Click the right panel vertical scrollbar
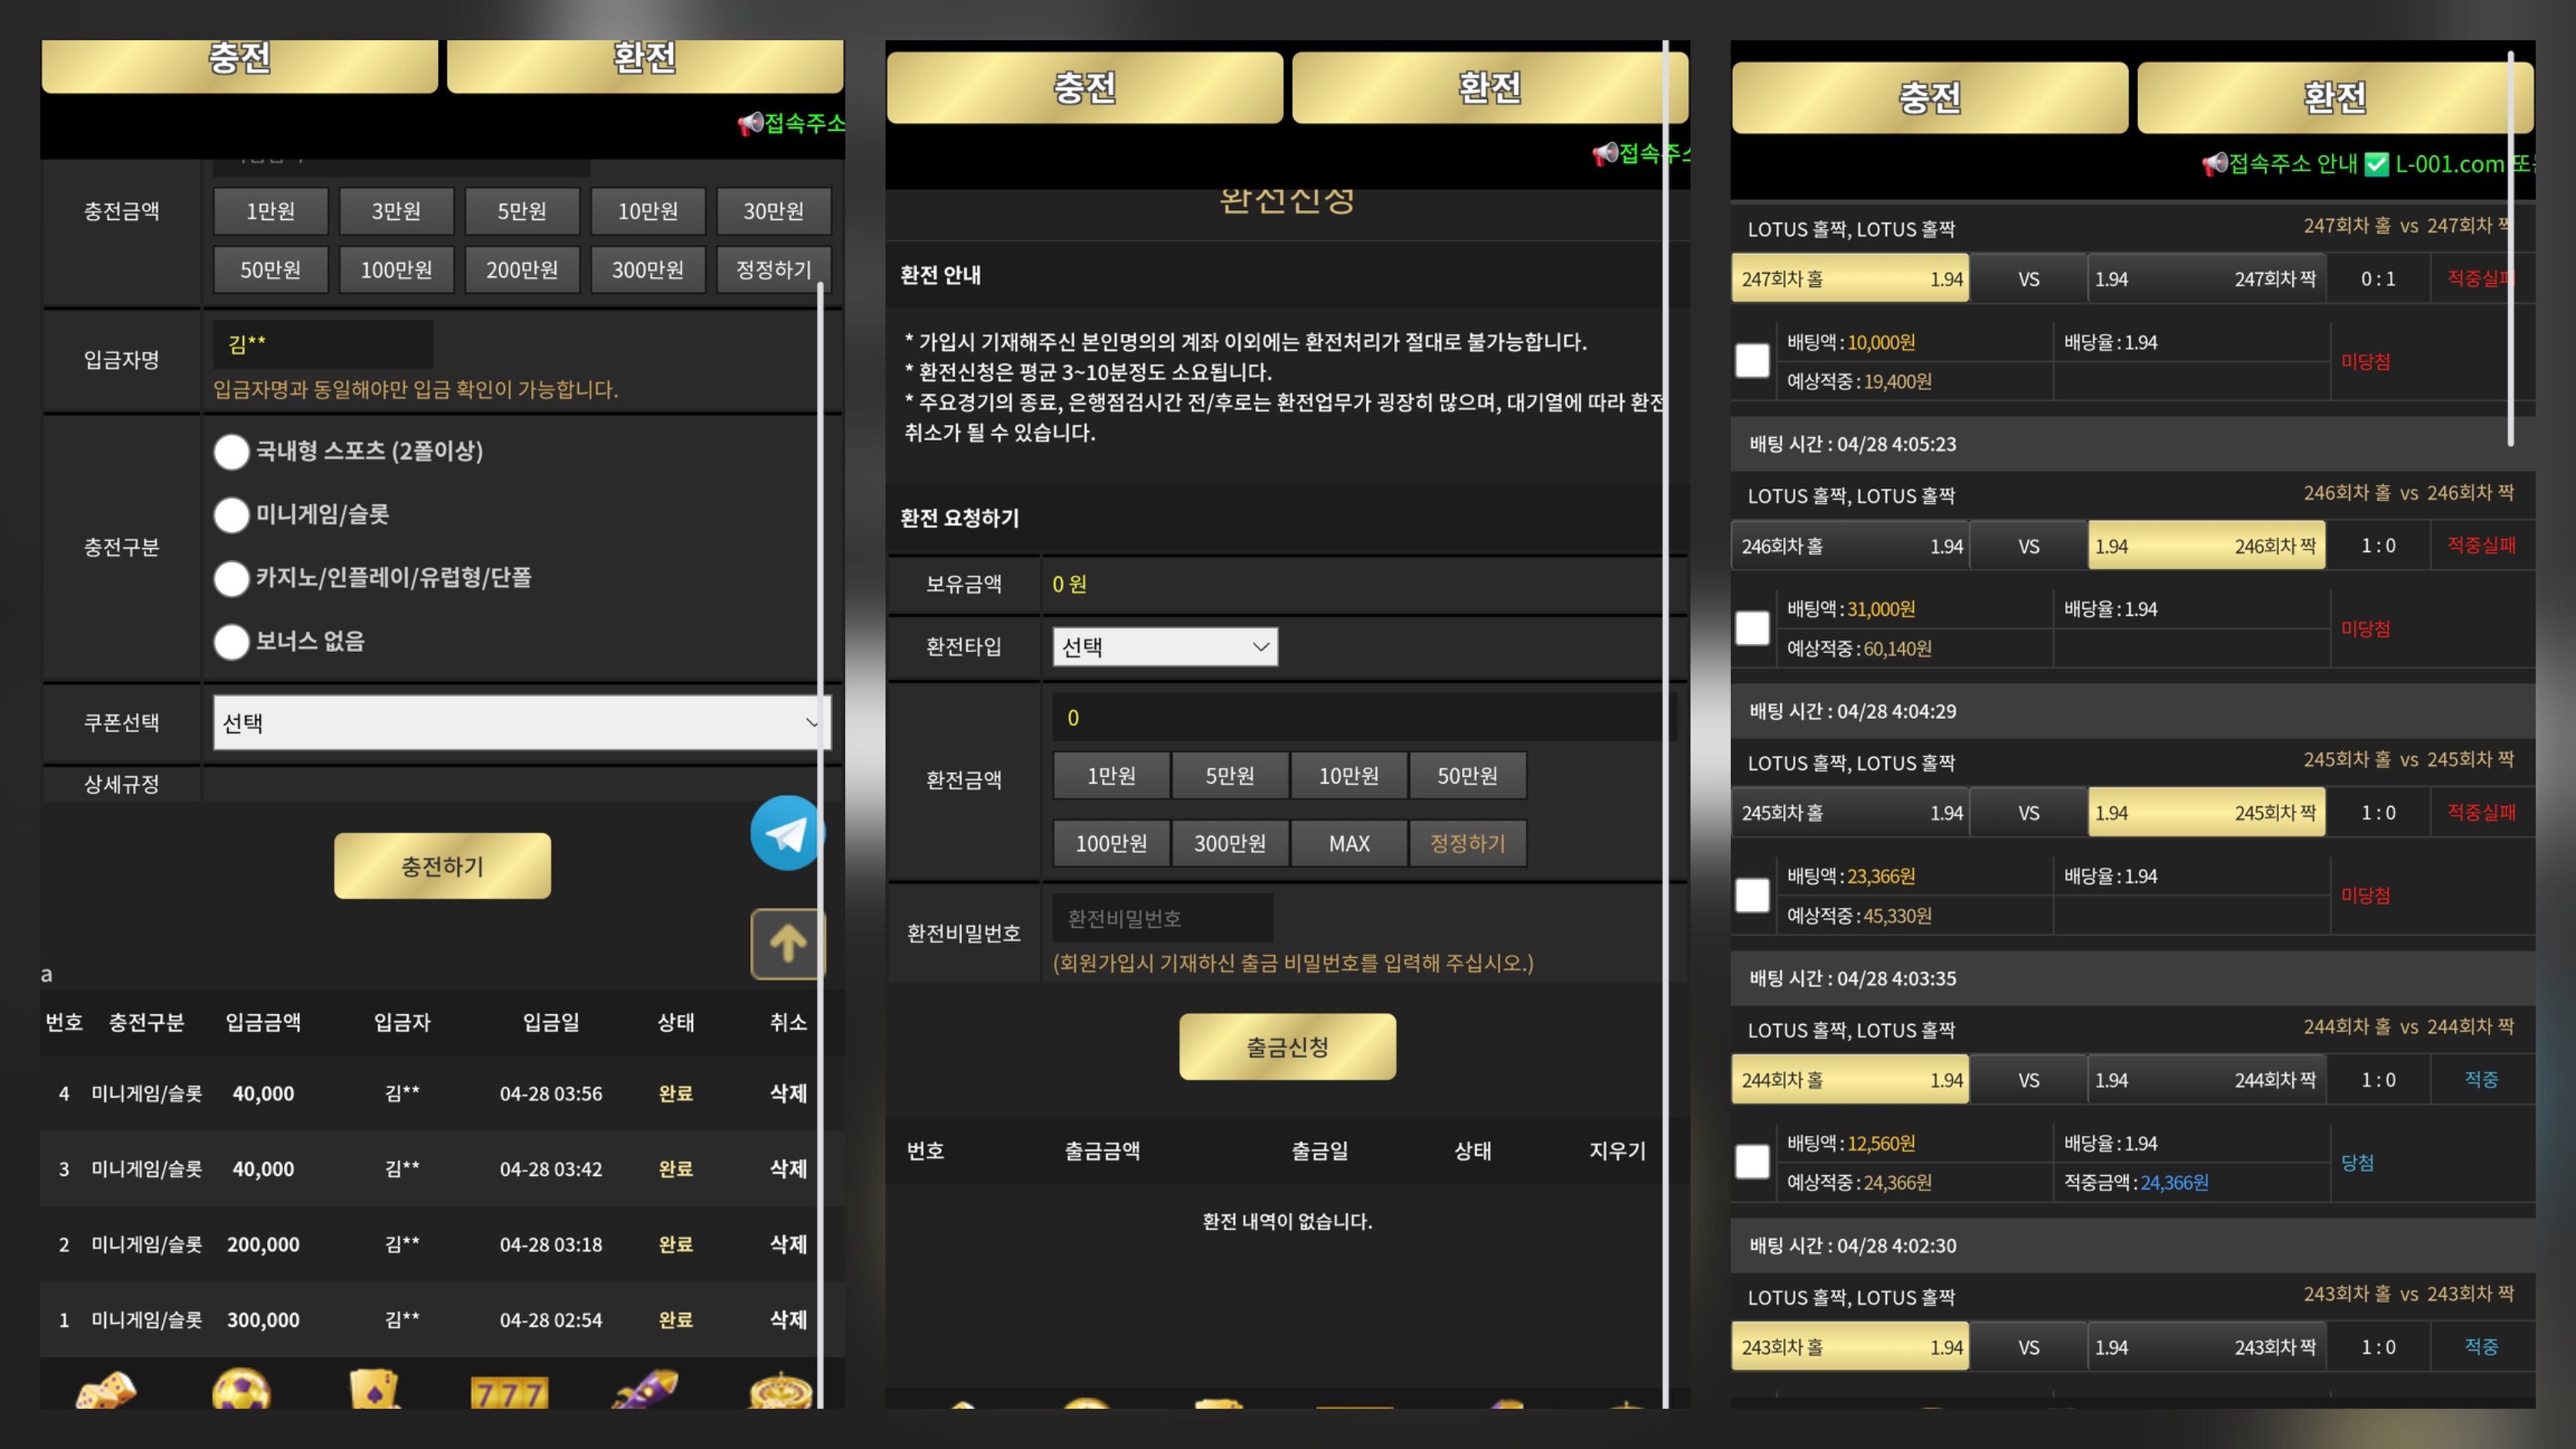2576x1449 pixels. pyautogui.click(x=2510, y=250)
